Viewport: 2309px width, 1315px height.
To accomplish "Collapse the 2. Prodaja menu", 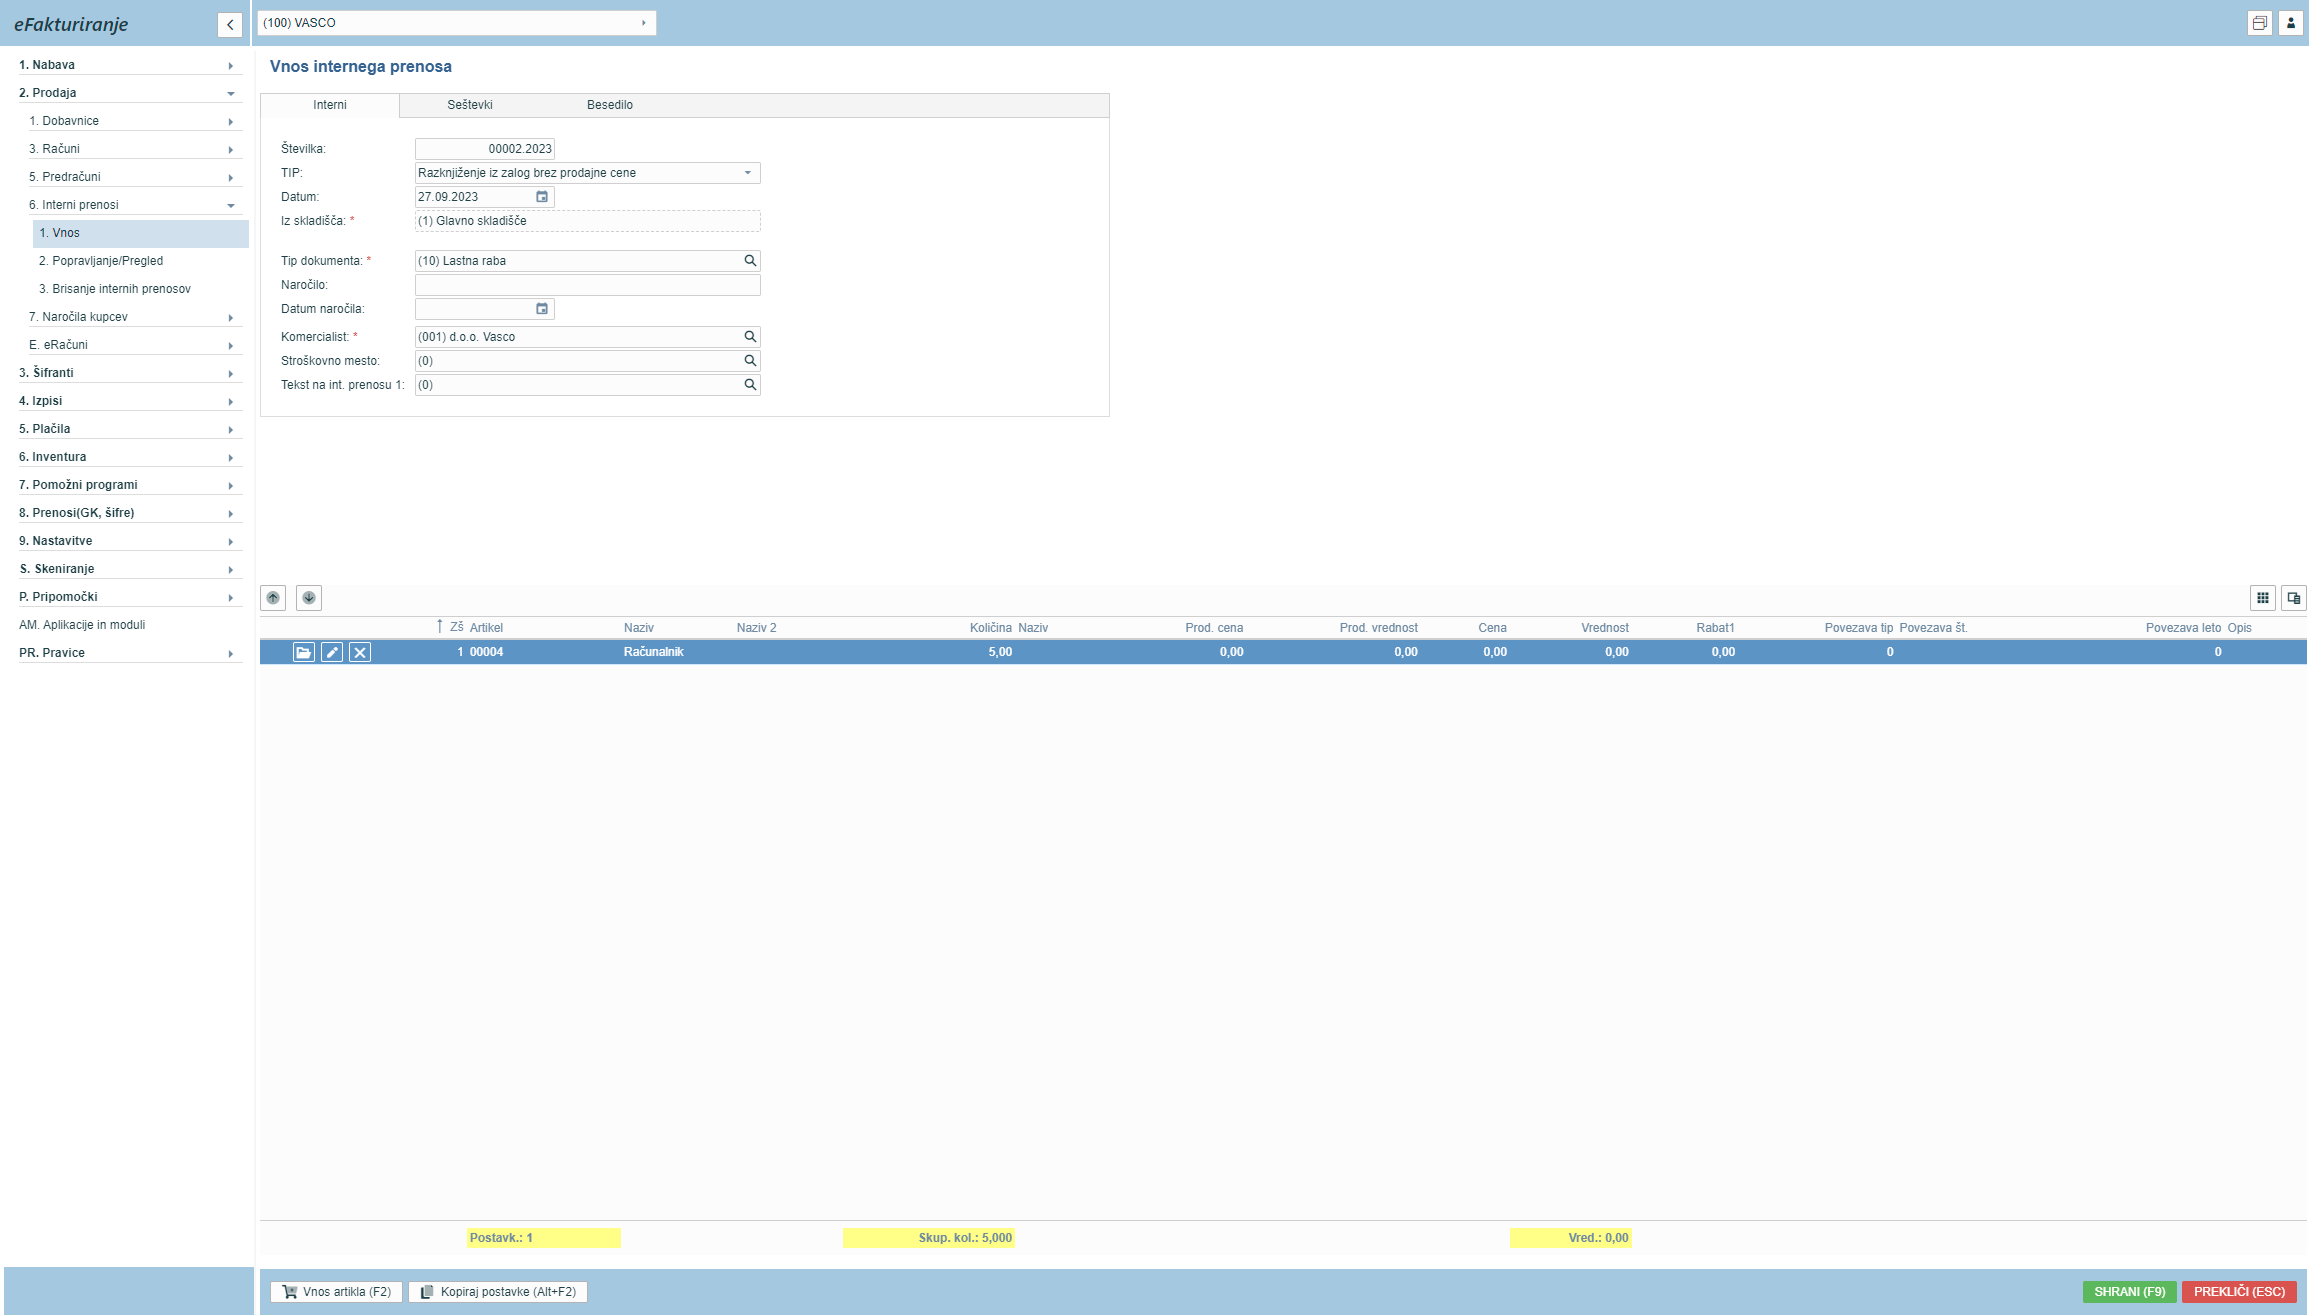I will click(x=130, y=93).
